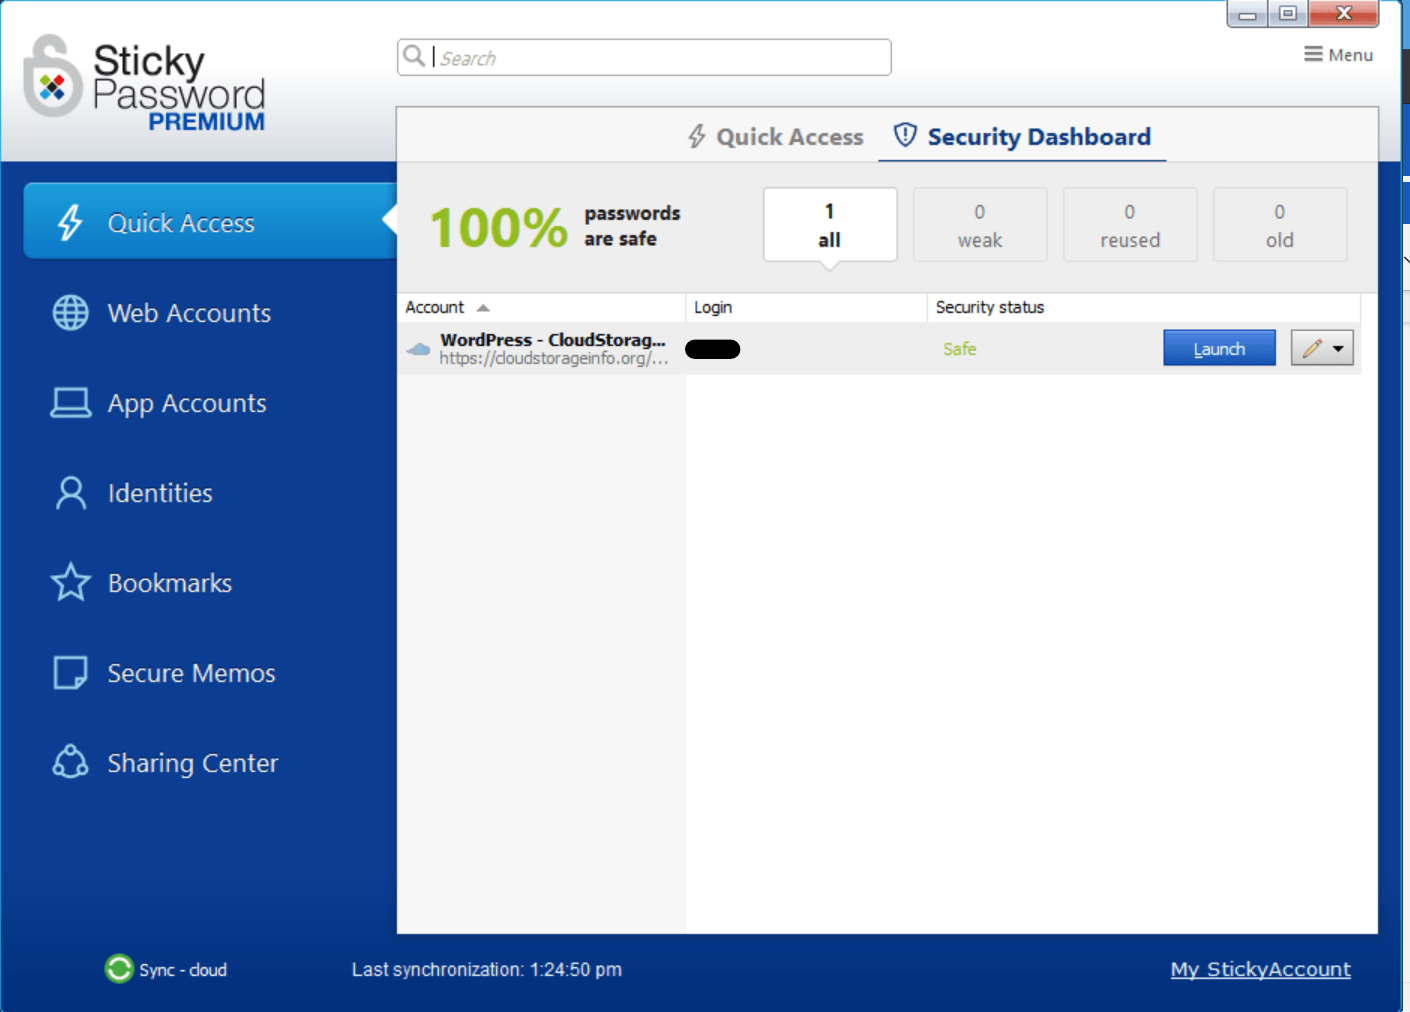Open App Accounts using the laptop icon
1410x1012 pixels.
tap(69, 402)
